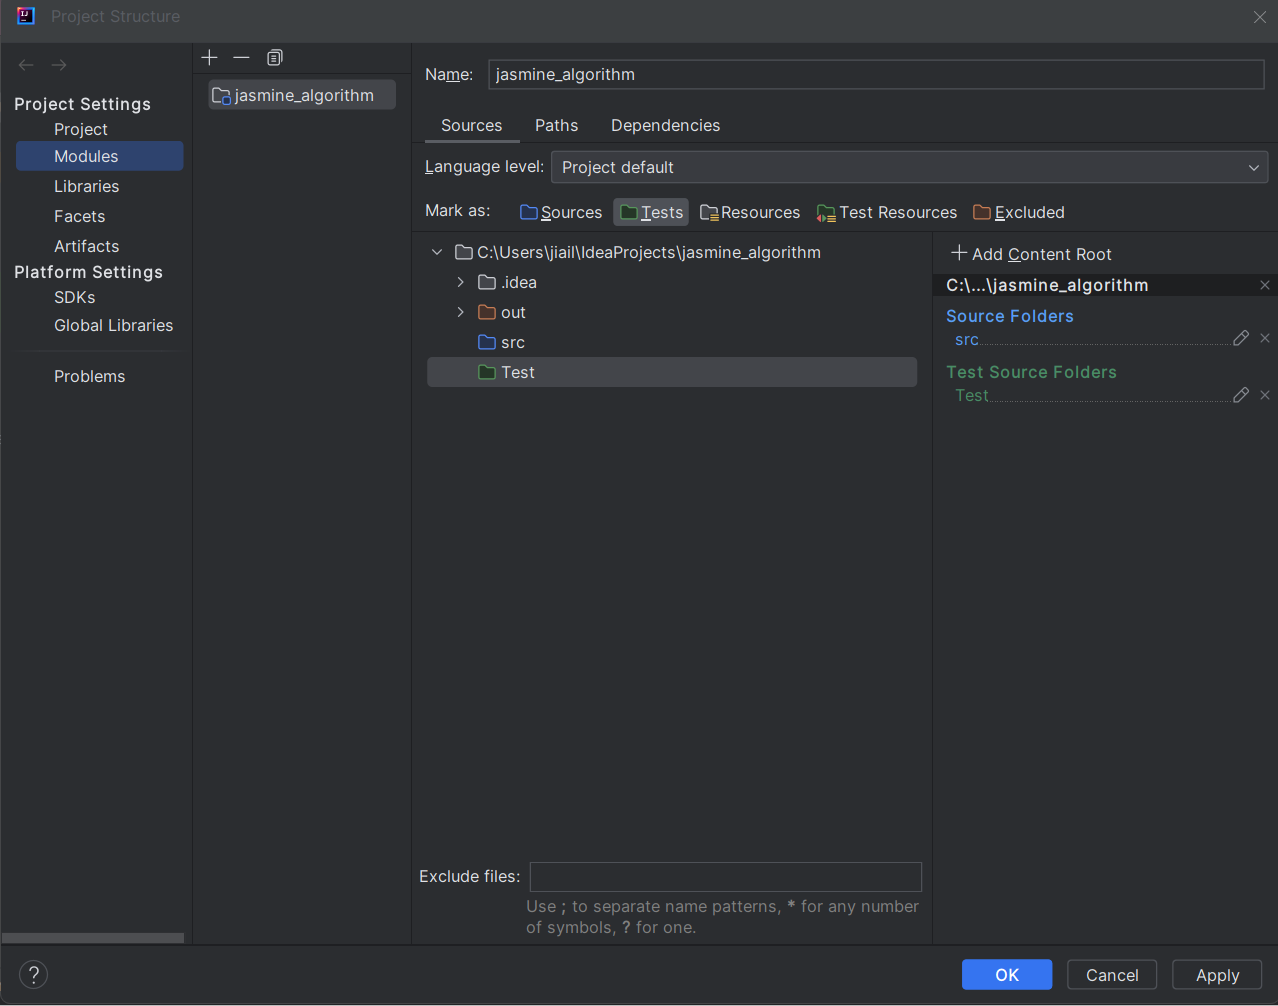
Task: Expand the out folder
Action: click(460, 312)
